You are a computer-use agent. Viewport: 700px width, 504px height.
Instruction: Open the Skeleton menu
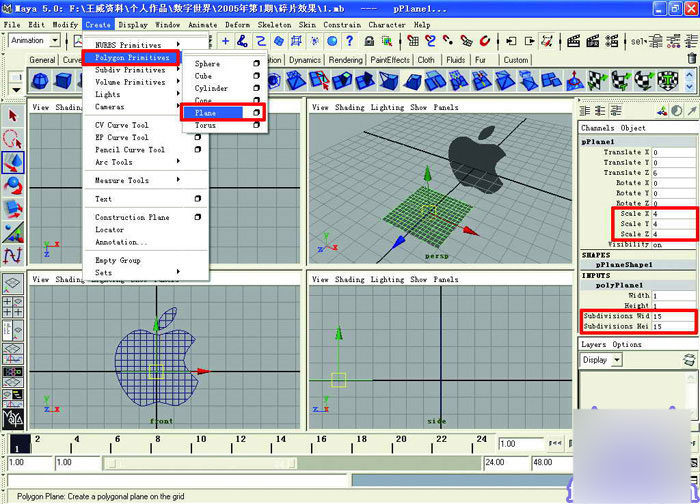pyautogui.click(x=274, y=25)
